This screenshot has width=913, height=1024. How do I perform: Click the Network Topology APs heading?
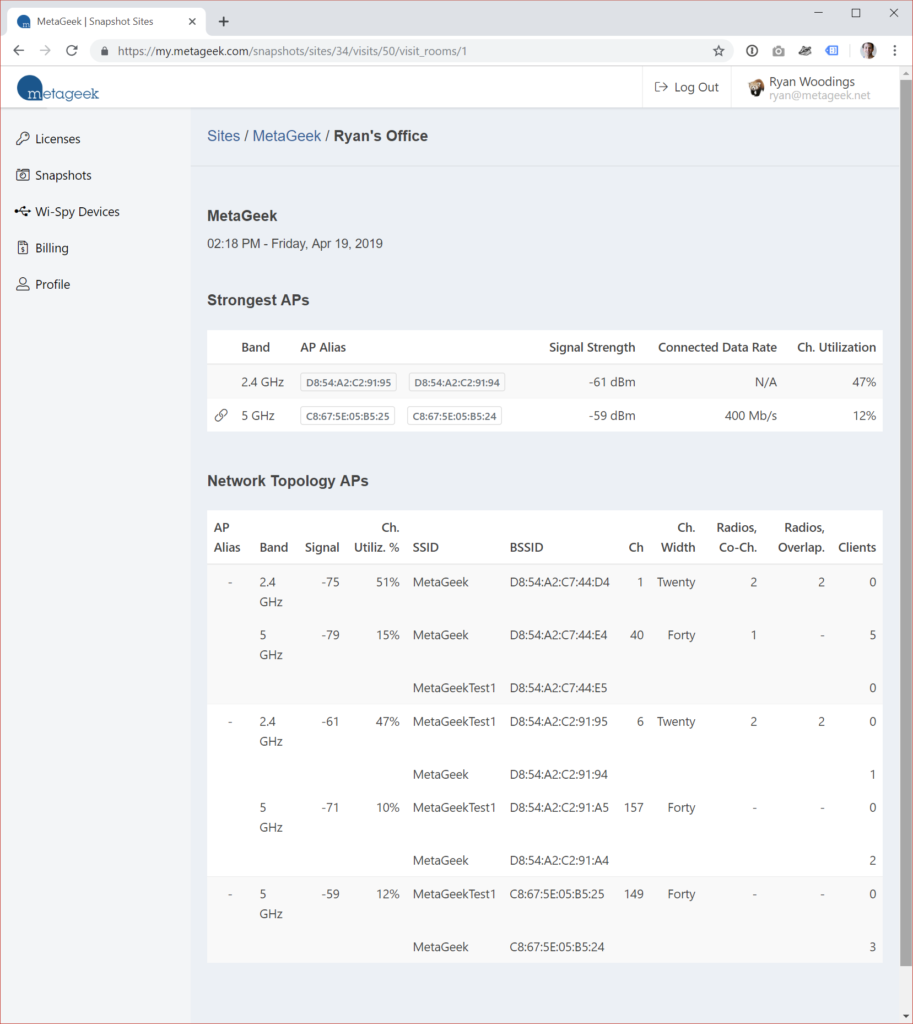point(288,481)
